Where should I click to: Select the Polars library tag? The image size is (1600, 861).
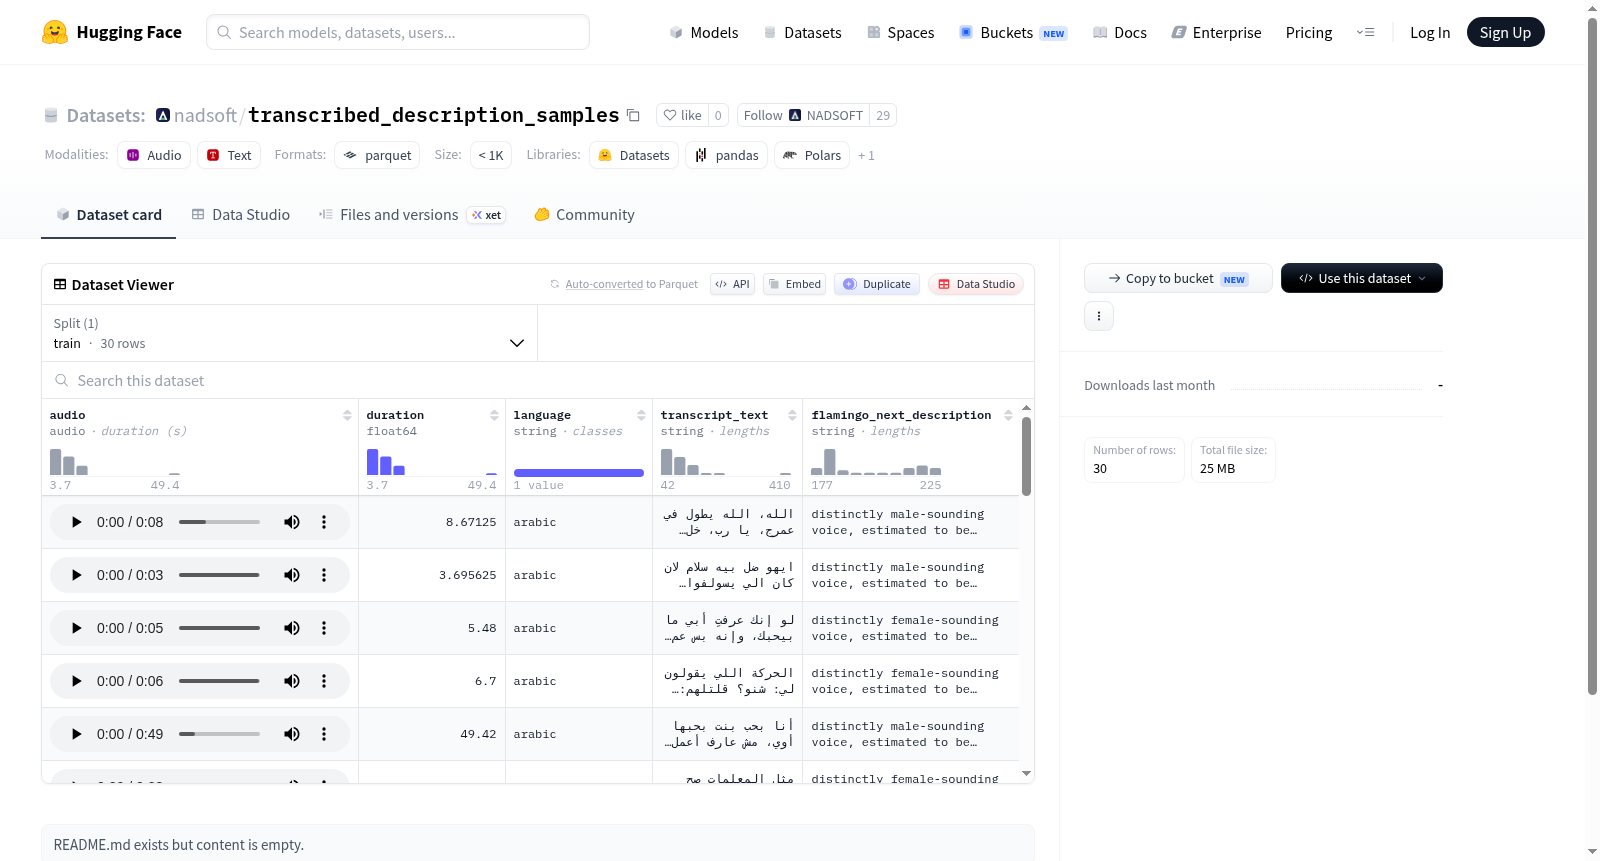(x=812, y=155)
